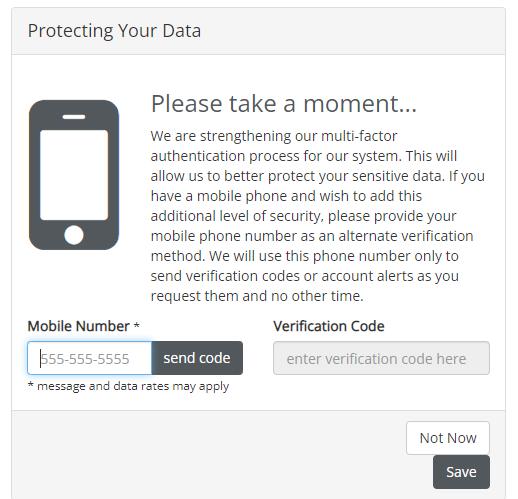The height and width of the screenshot is (499, 518).
Task: Click the verification code input field
Action: (x=381, y=358)
